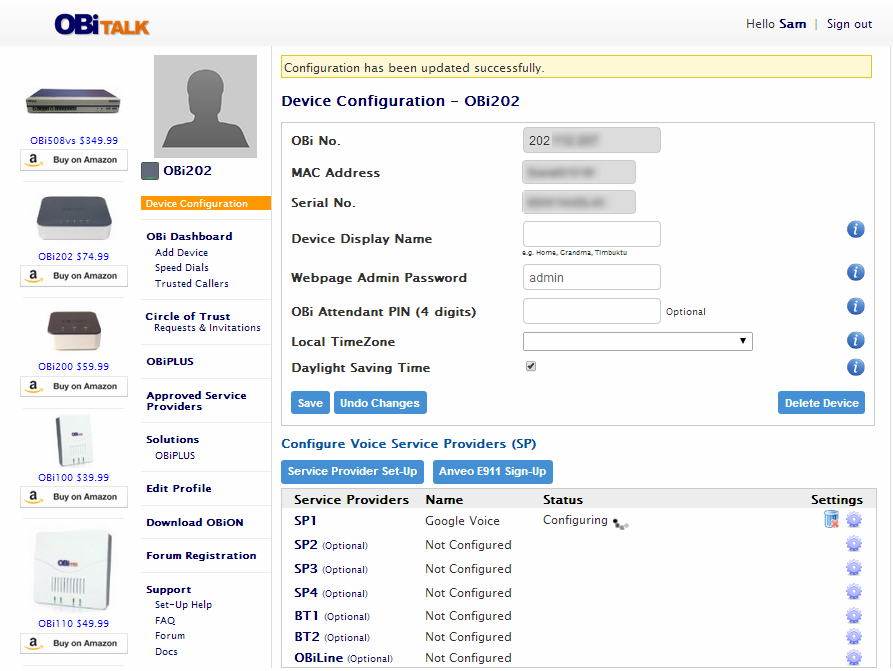Click the Delete Device button

click(822, 401)
